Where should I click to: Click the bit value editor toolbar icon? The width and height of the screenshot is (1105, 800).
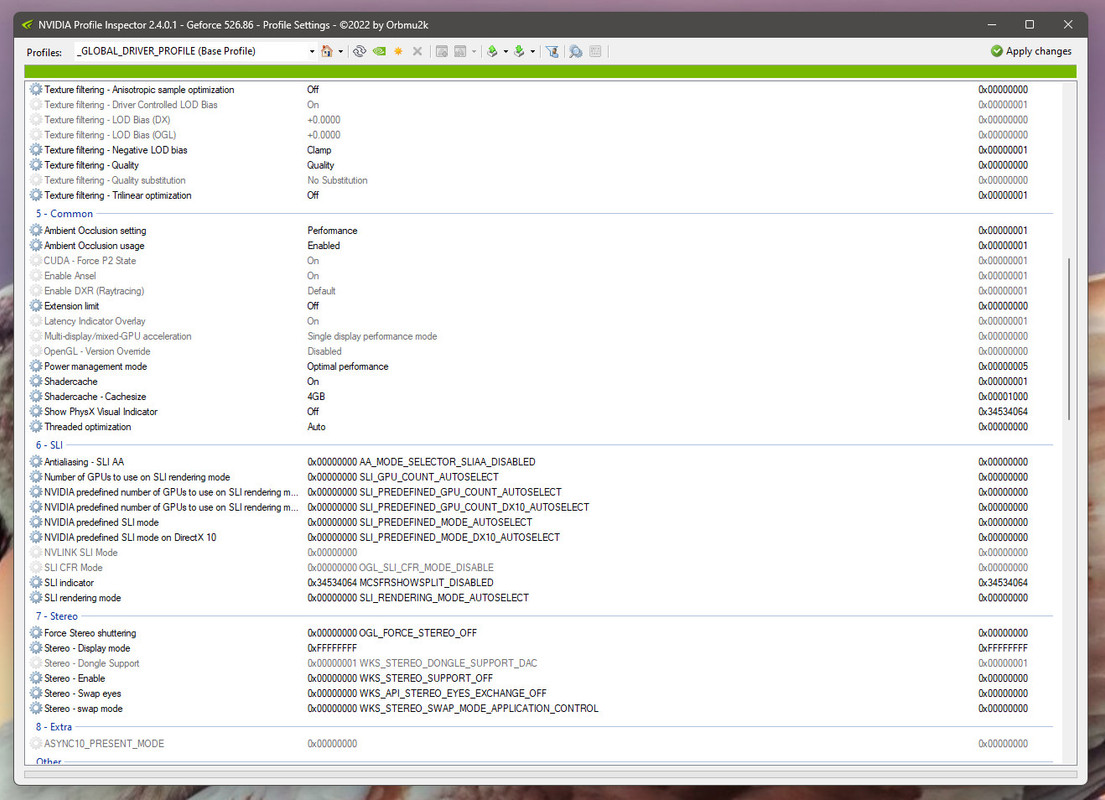tap(595, 51)
